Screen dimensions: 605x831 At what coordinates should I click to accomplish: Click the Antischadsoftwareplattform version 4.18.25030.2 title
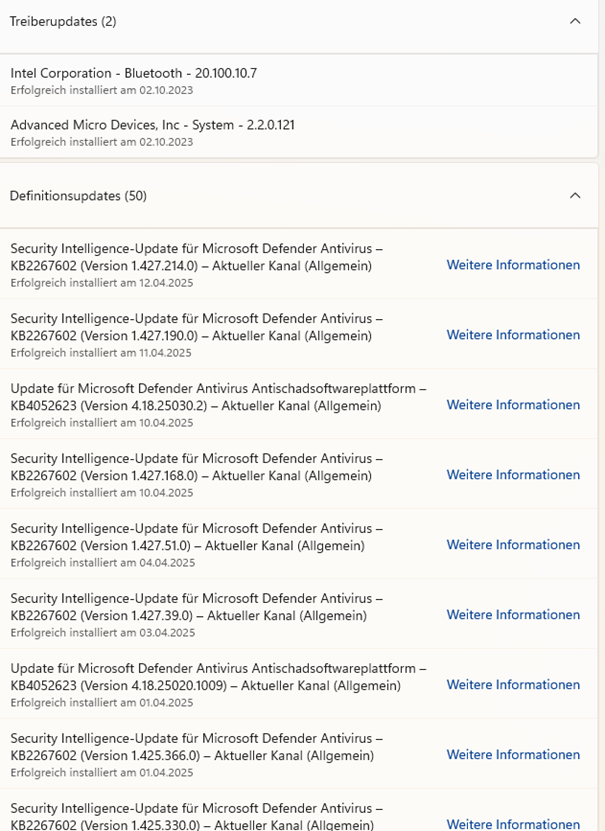(218, 397)
